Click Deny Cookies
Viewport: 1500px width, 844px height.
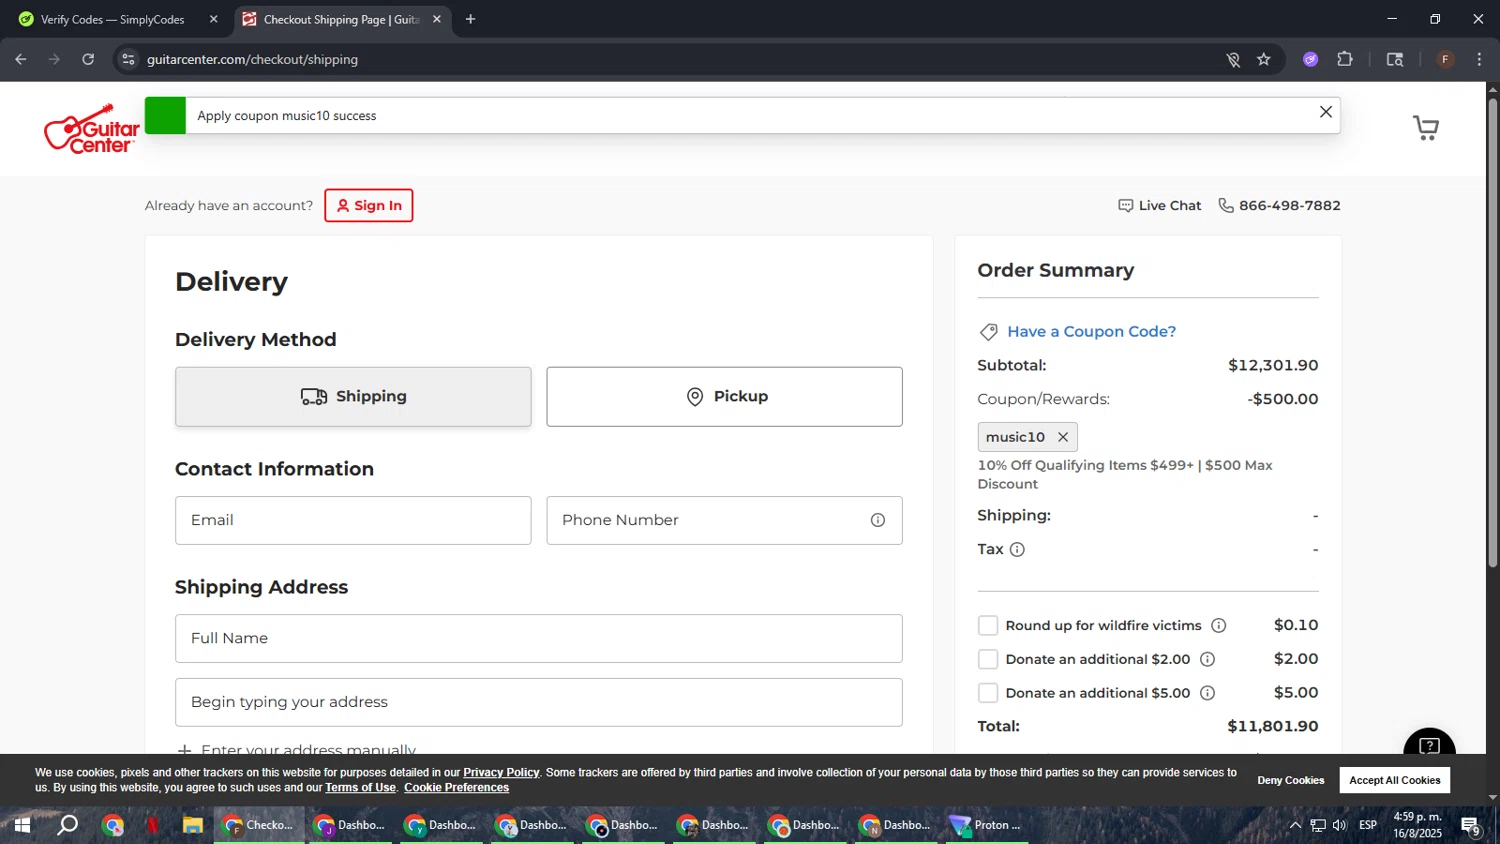(1290, 781)
